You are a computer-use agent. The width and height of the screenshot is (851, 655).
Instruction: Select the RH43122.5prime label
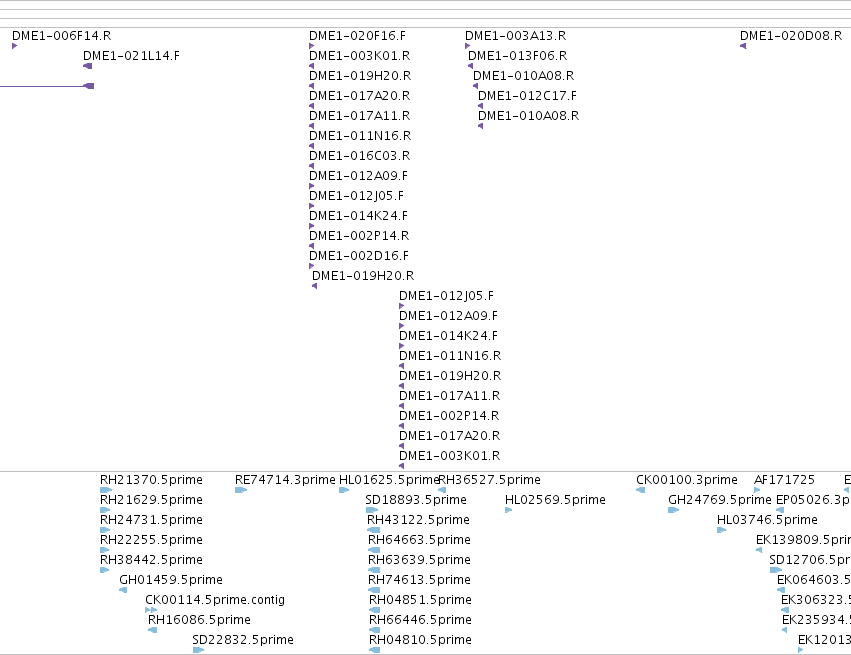418,520
